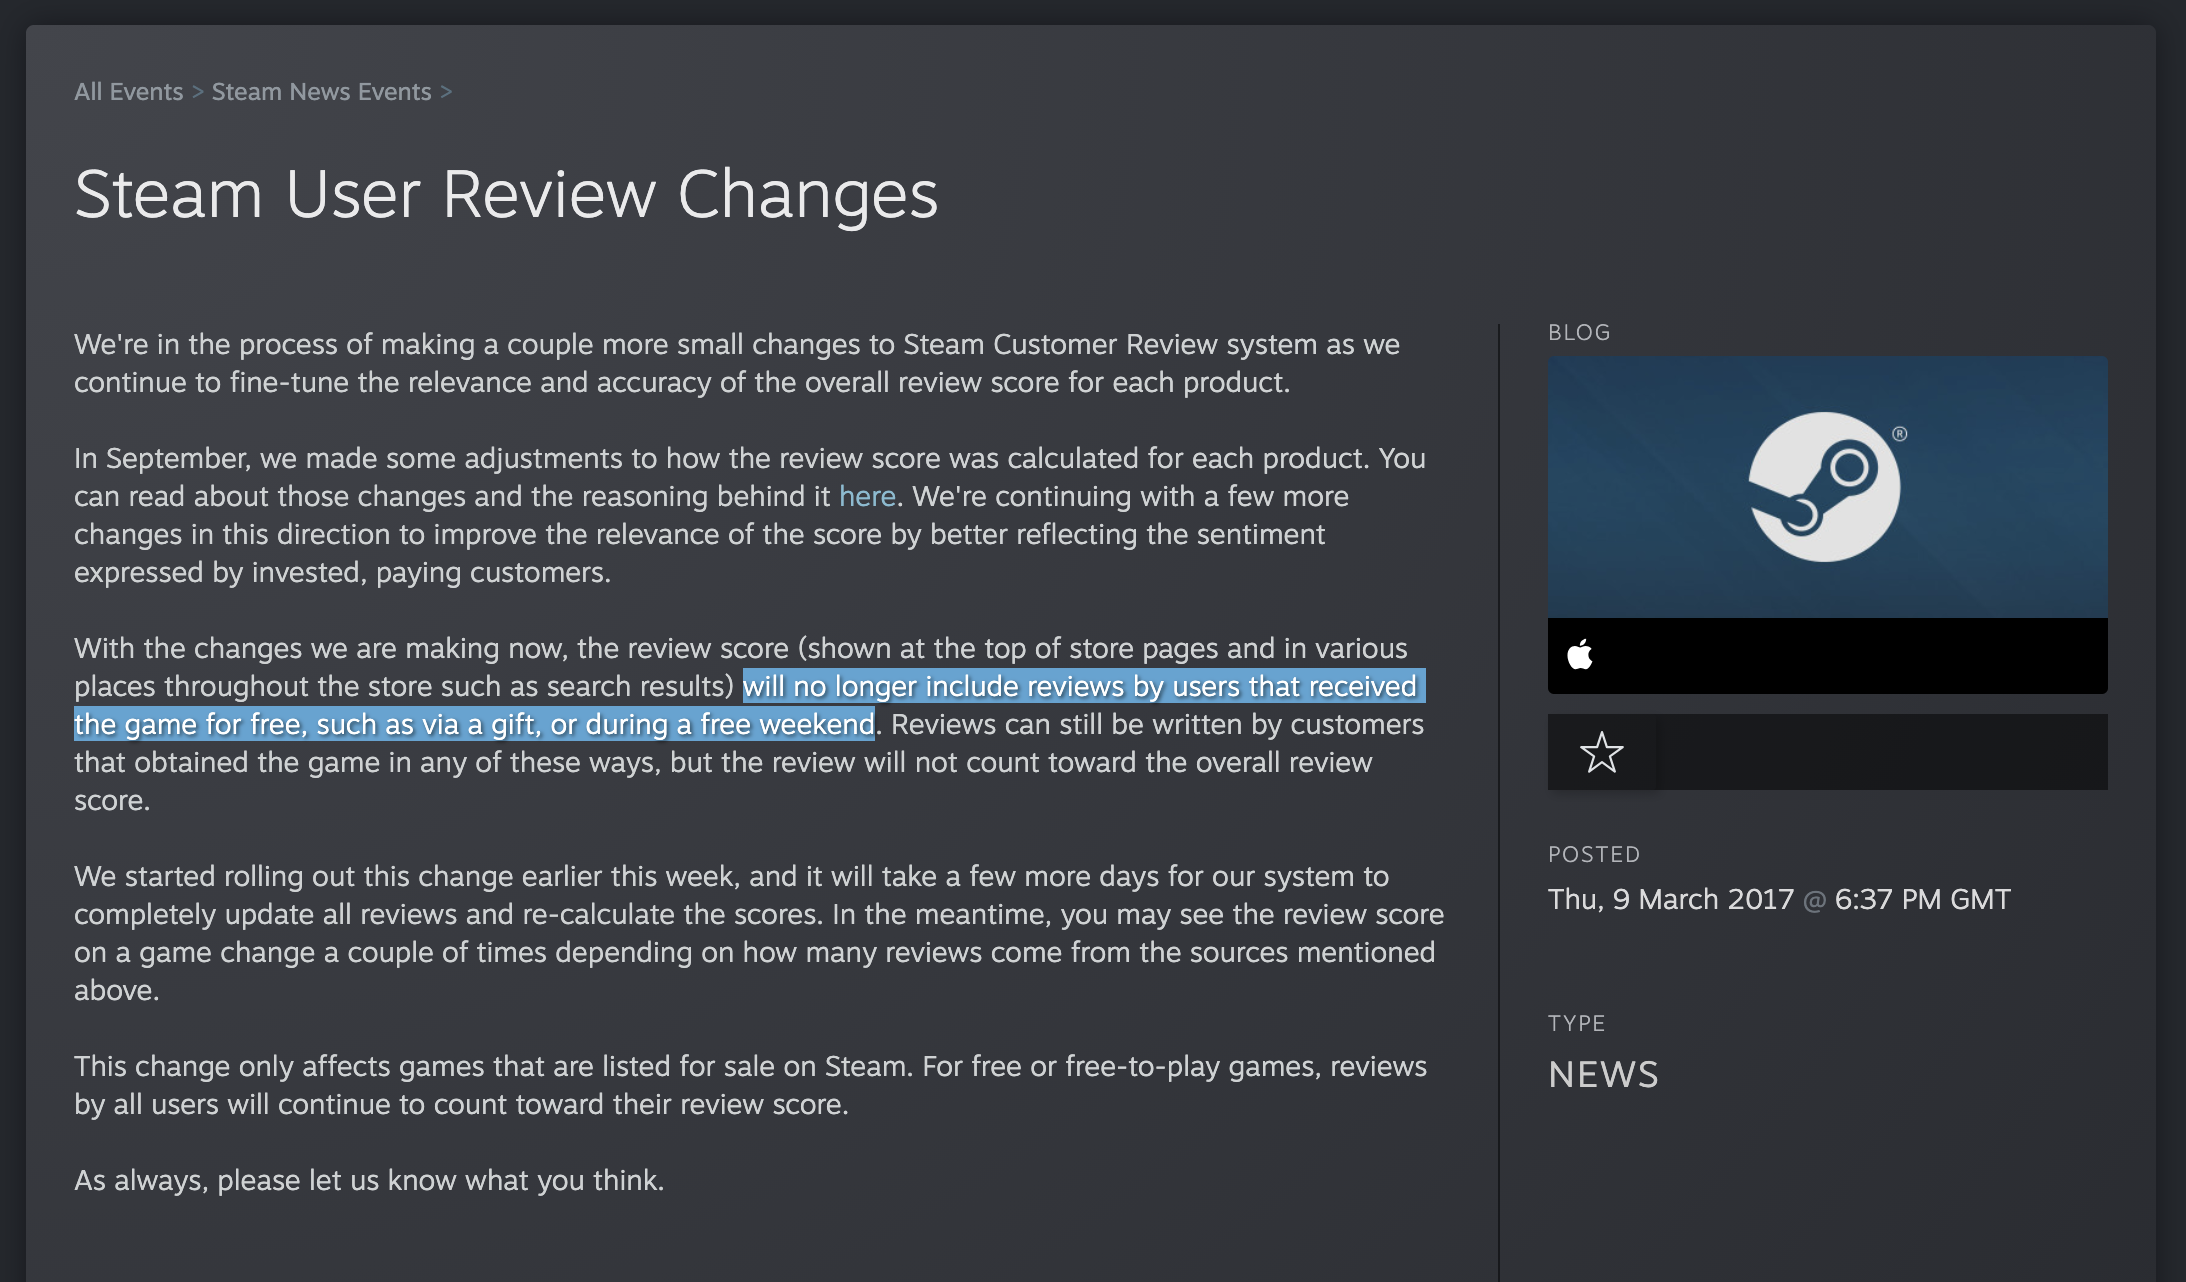Click the registered trademark symbol by logo
This screenshot has width=2186, height=1282.
pos(1899,434)
